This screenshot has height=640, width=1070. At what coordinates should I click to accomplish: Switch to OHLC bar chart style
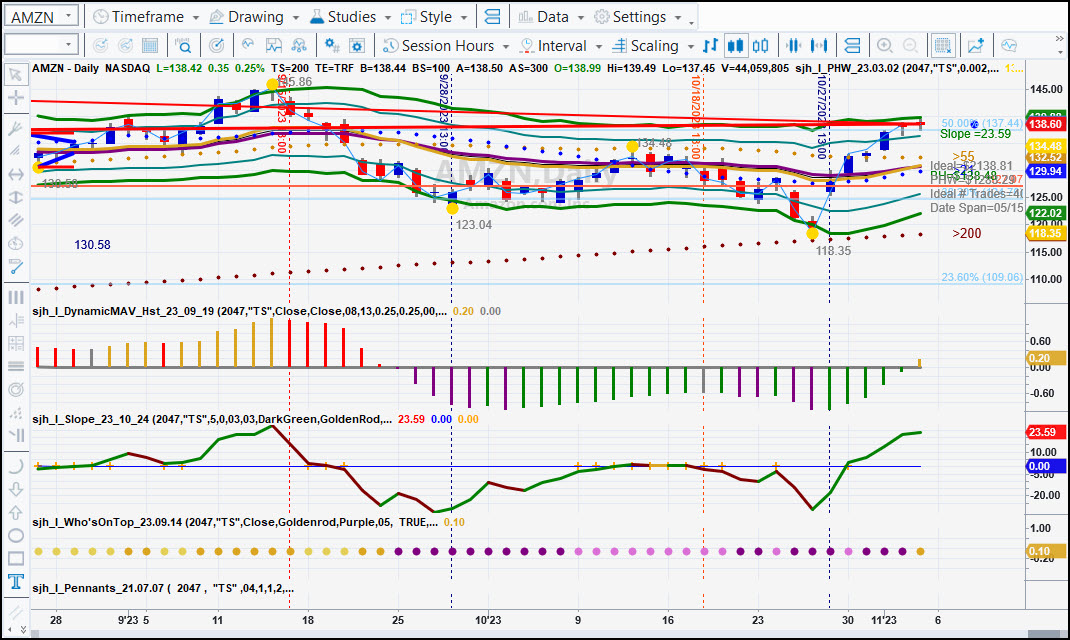pos(710,46)
